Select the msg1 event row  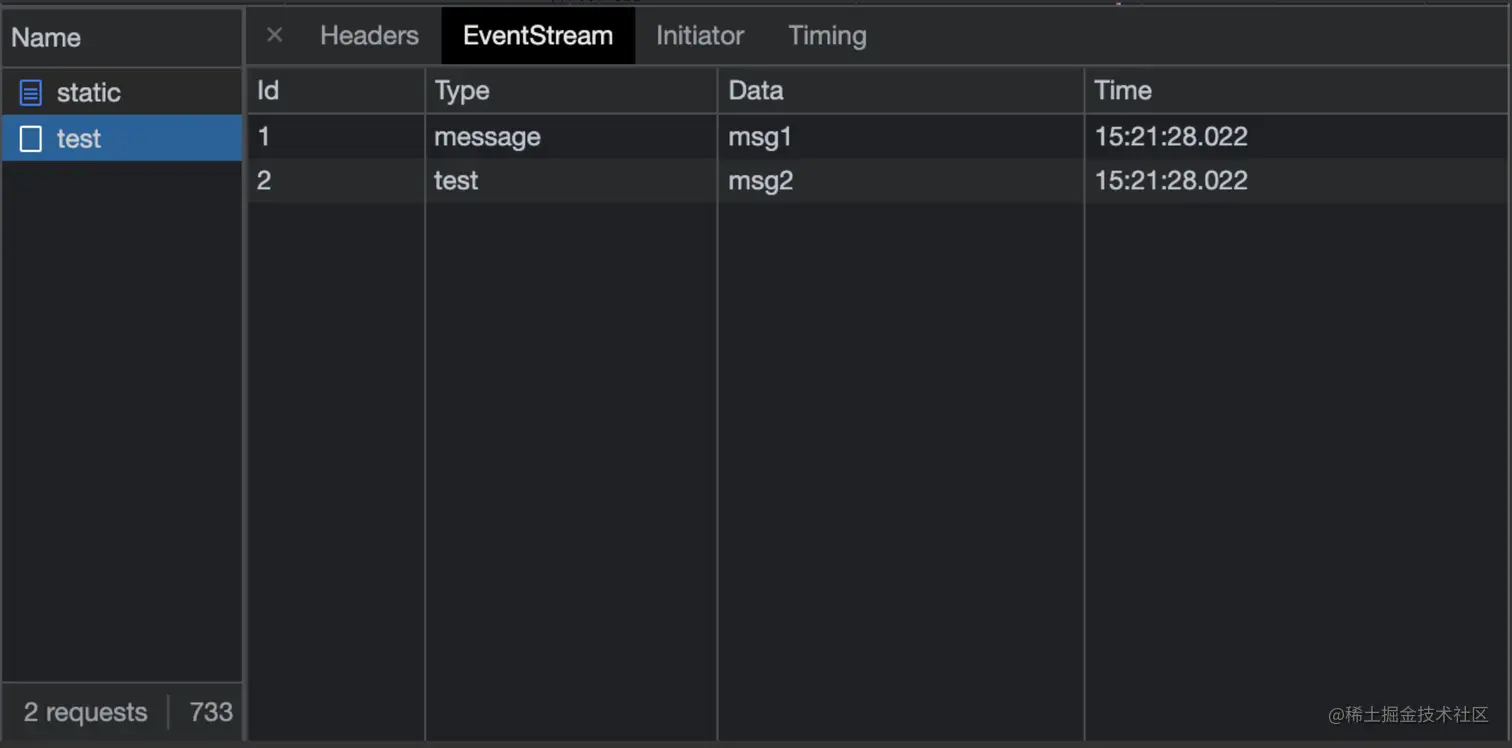tap(760, 137)
